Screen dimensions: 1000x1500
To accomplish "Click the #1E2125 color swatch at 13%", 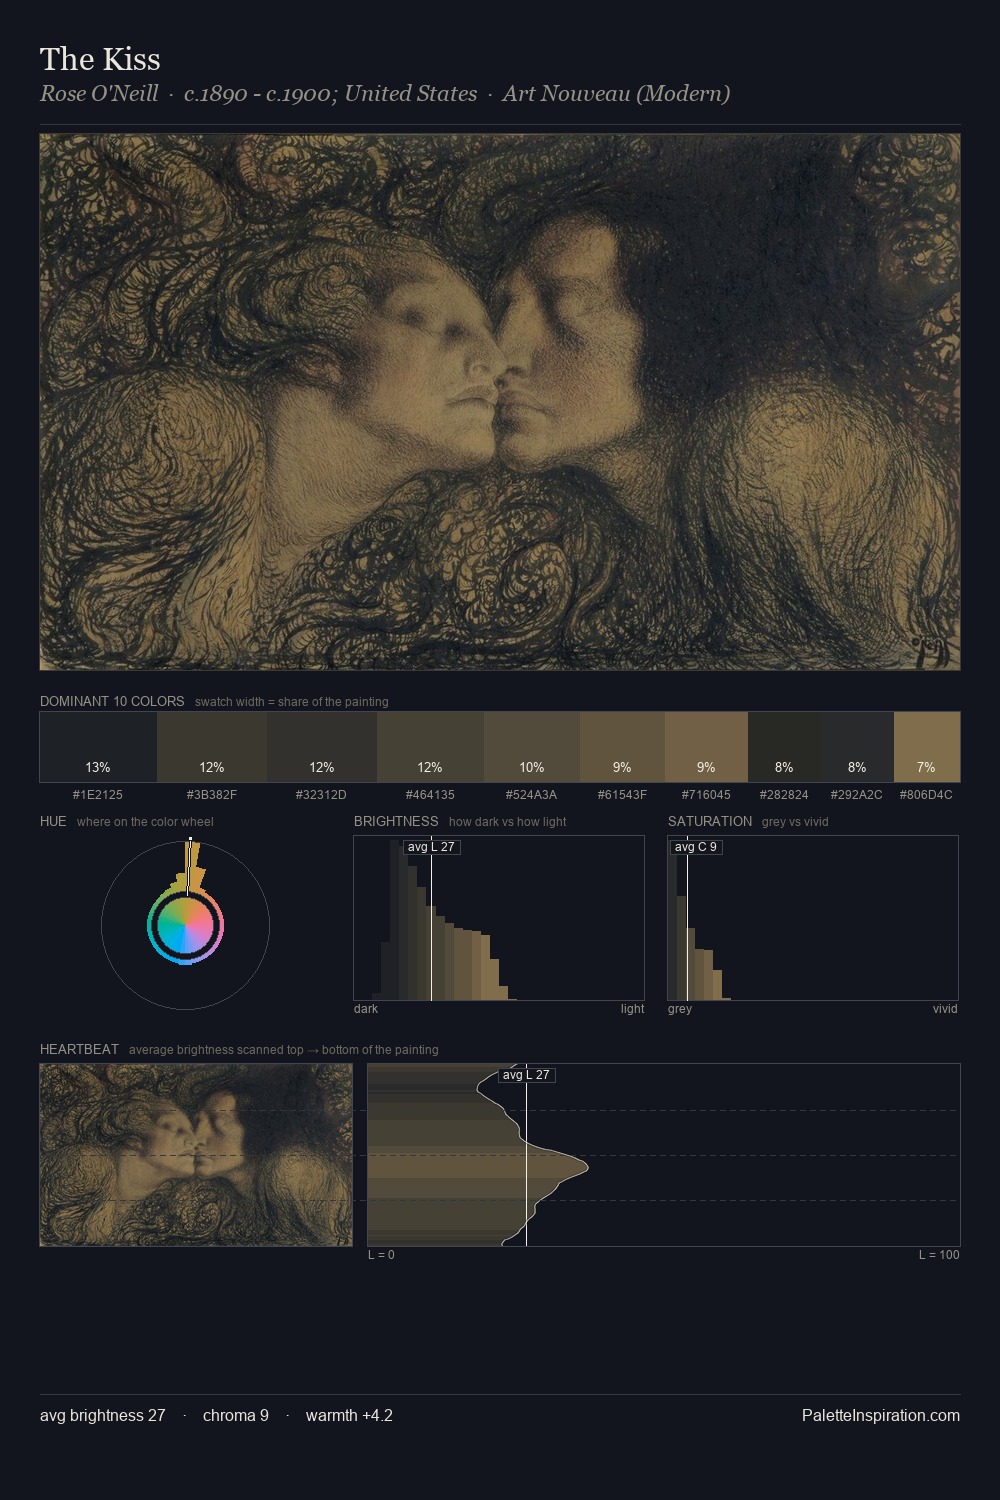I will click(x=98, y=746).
